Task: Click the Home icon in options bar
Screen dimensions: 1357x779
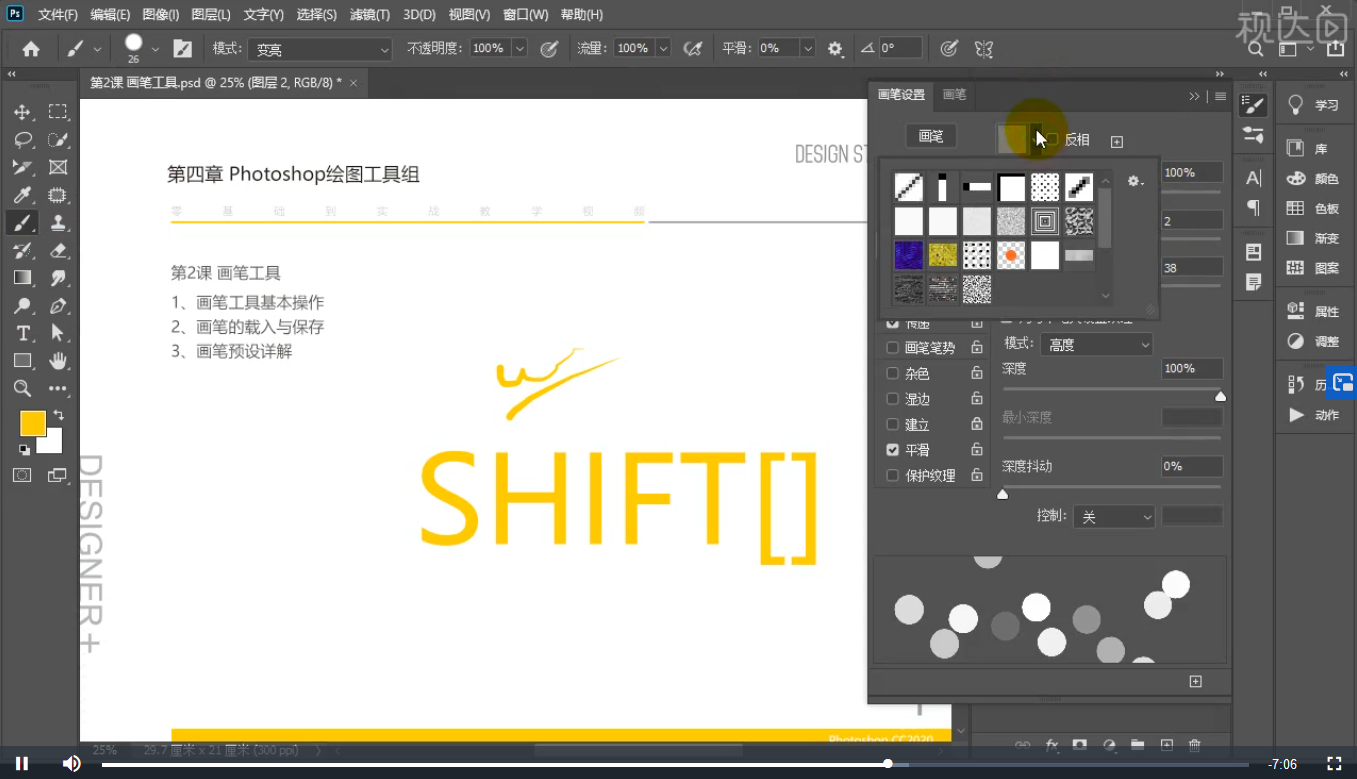Action: (31, 48)
